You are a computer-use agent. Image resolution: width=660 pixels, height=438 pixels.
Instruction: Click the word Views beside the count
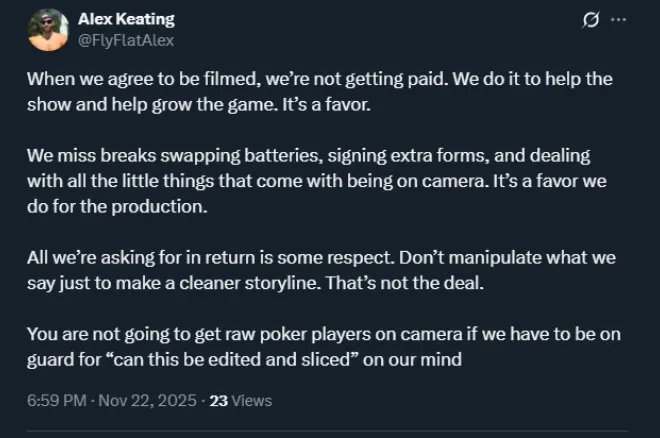252,400
